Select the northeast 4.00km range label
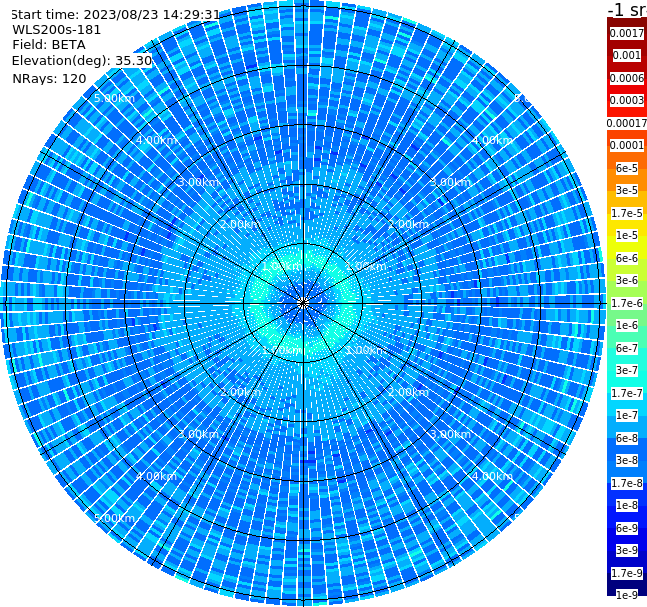 click(492, 140)
